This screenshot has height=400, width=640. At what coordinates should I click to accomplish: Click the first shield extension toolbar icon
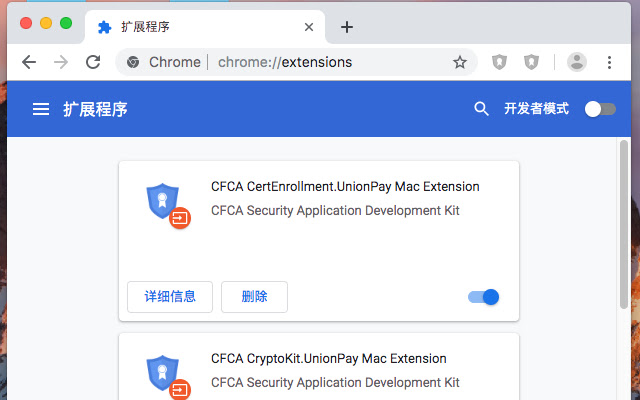pyautogui.click(x=500, y=62)
